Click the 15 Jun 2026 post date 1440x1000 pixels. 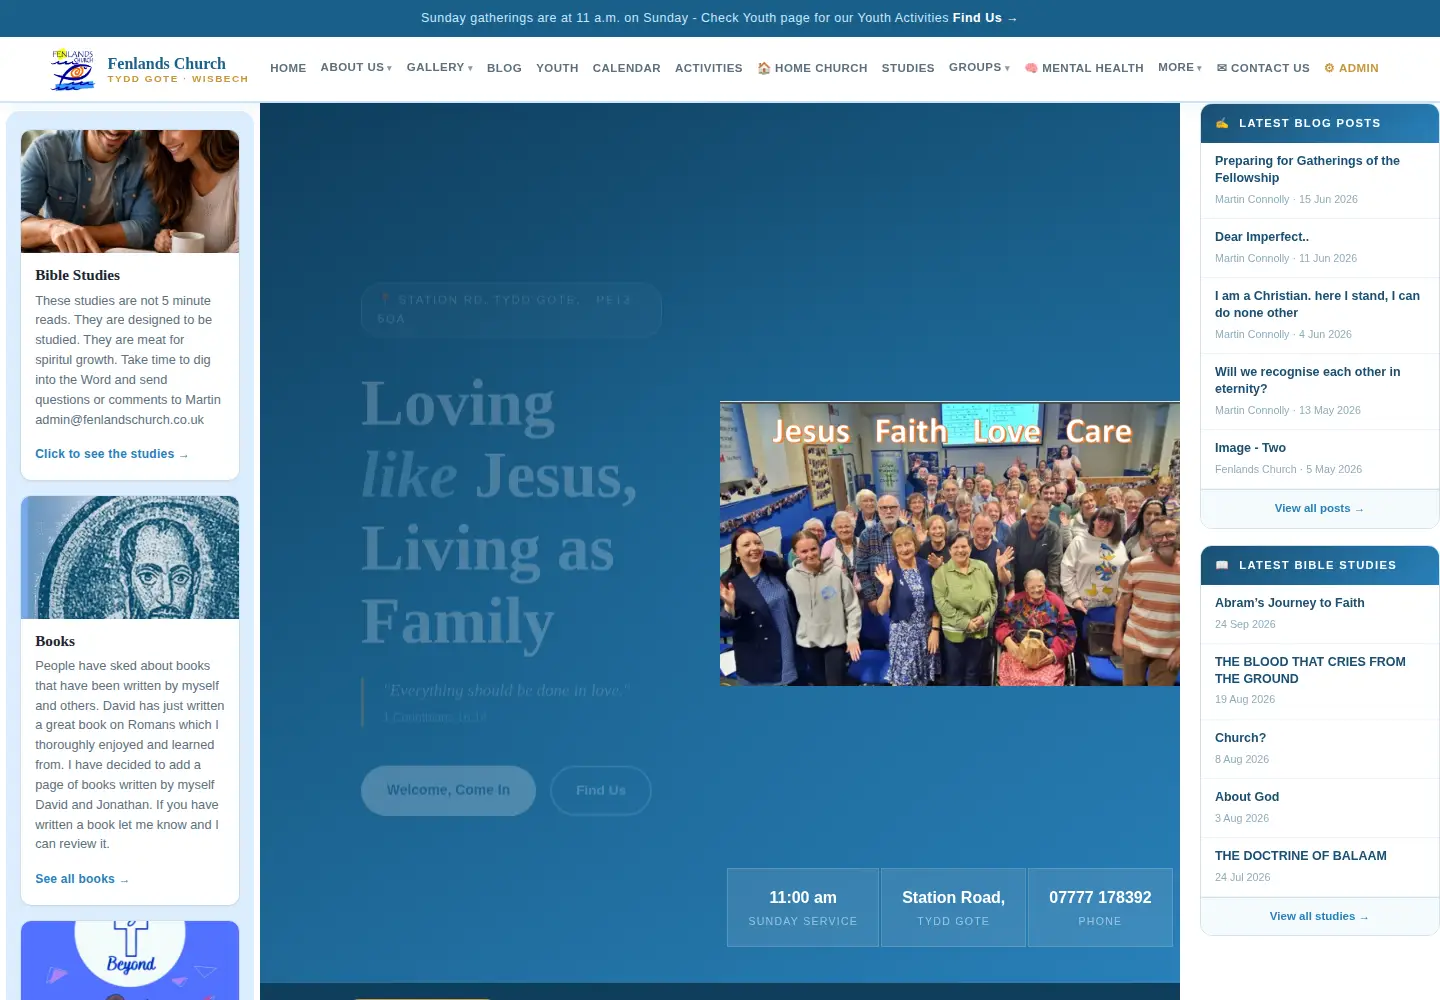1328,199
